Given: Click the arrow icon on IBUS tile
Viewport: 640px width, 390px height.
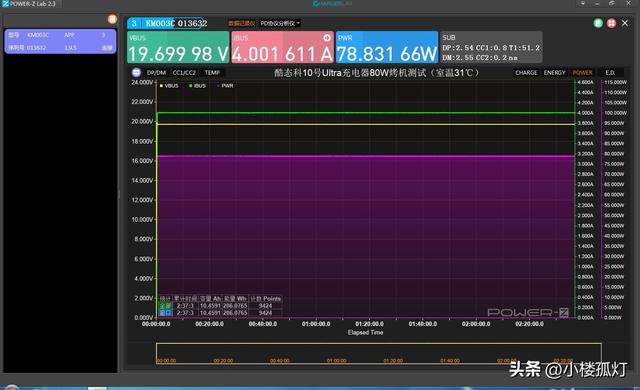Looking at the screenshot, I should coord(327,38).
